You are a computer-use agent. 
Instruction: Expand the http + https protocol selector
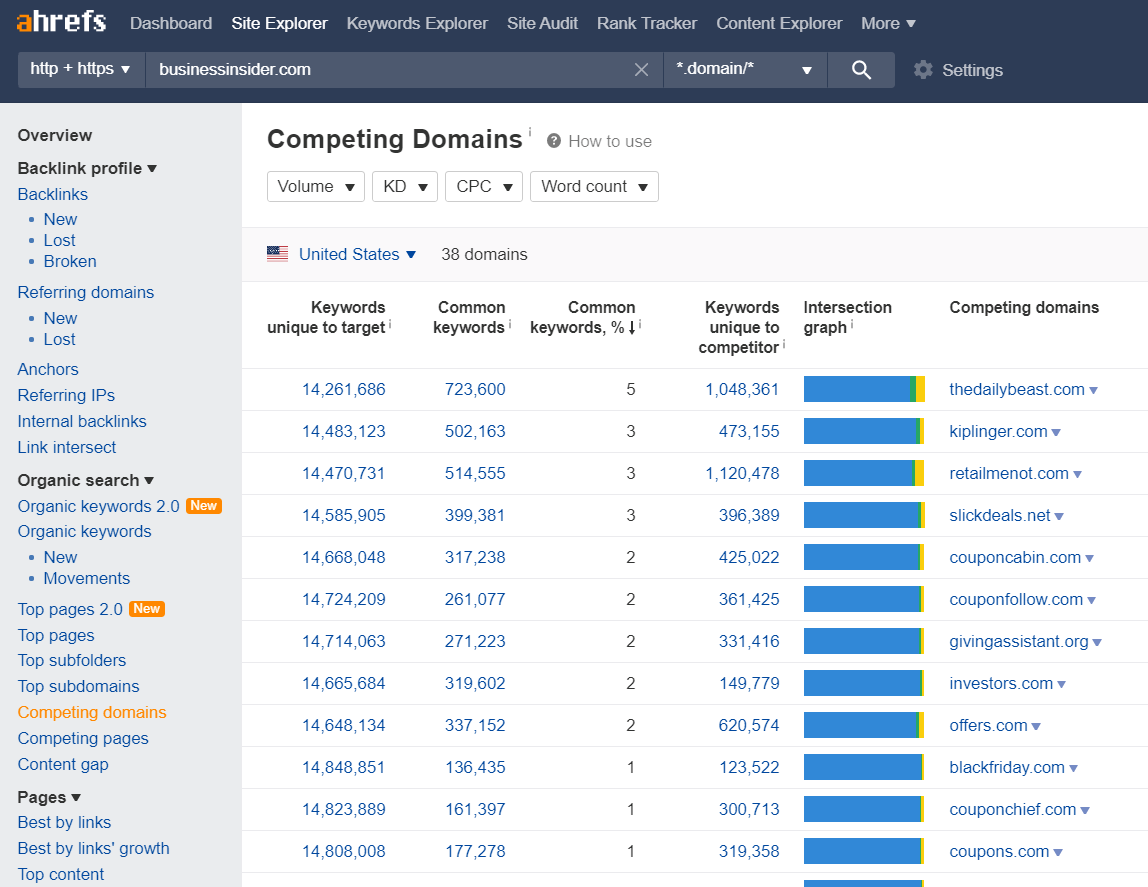81,70
